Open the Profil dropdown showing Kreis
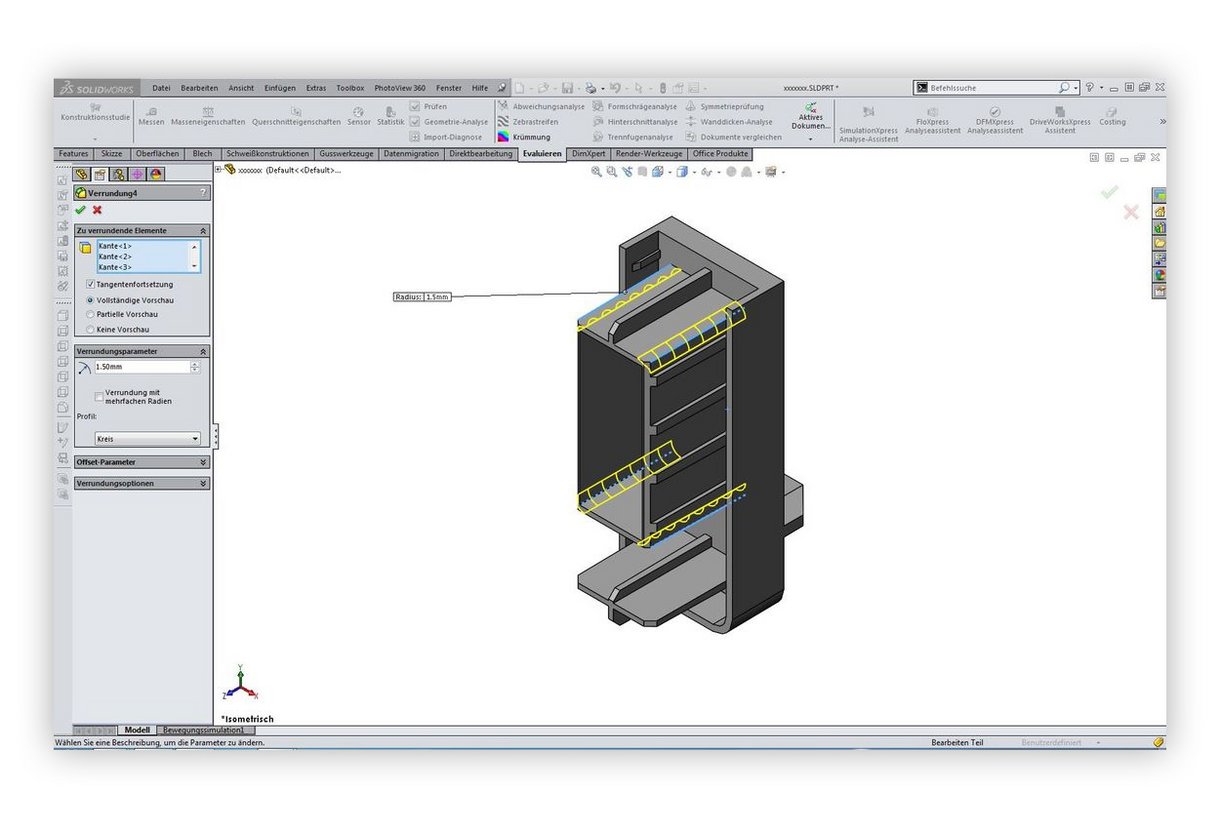1220x829 pixels. click(x=147, y=438)
